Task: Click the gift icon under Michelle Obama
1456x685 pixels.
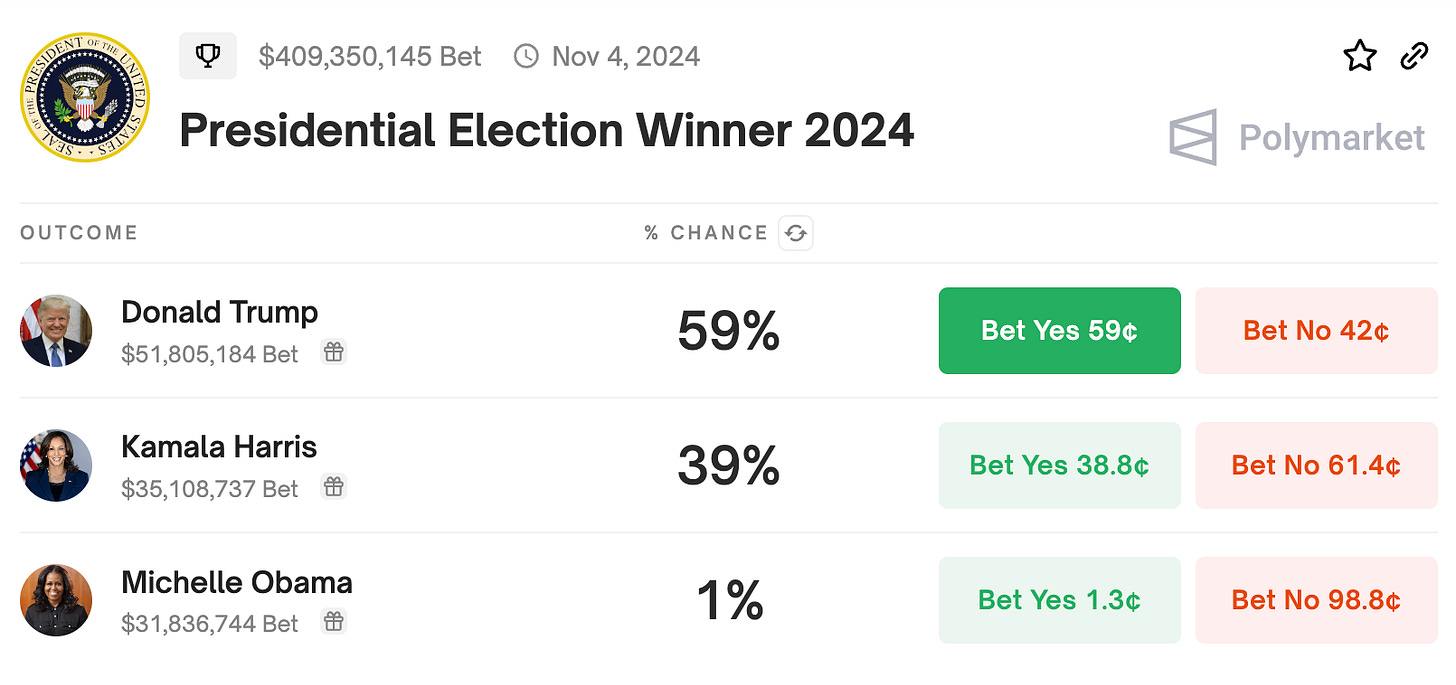Action: (x=334, y=622)
